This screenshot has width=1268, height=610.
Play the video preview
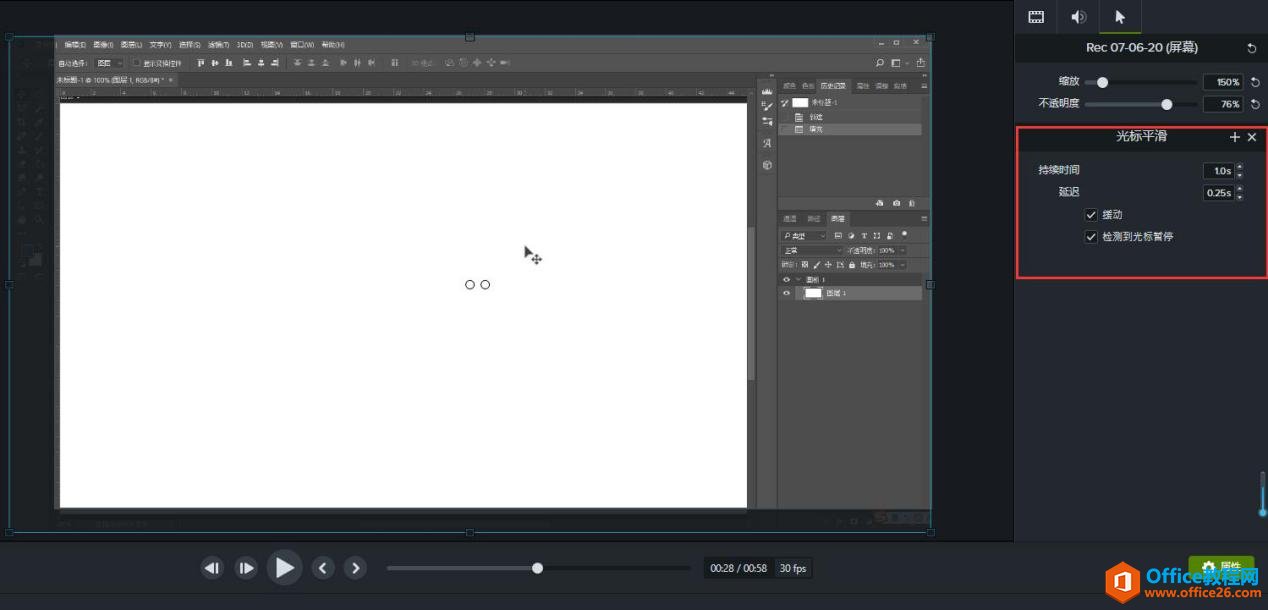[284, 568]
